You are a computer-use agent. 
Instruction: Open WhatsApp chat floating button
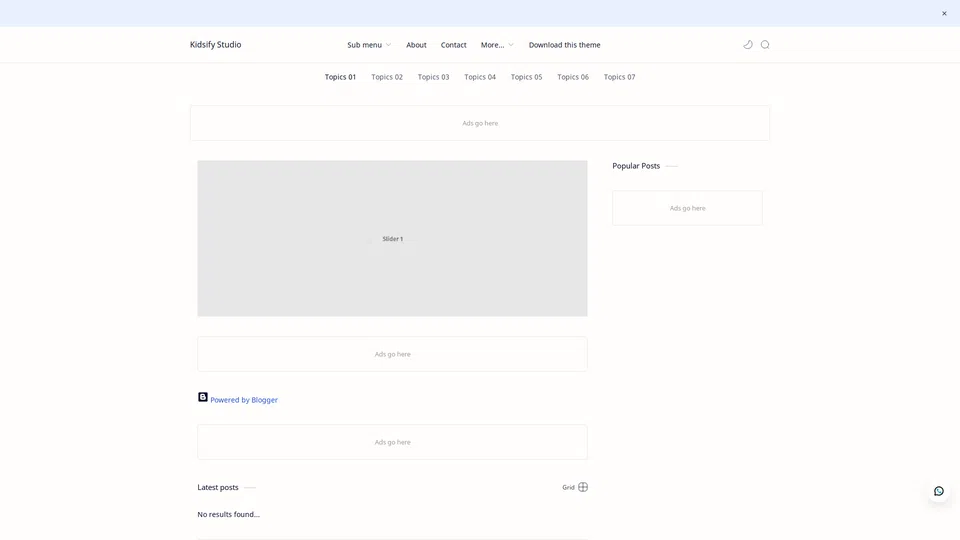[x=939, y=491]
